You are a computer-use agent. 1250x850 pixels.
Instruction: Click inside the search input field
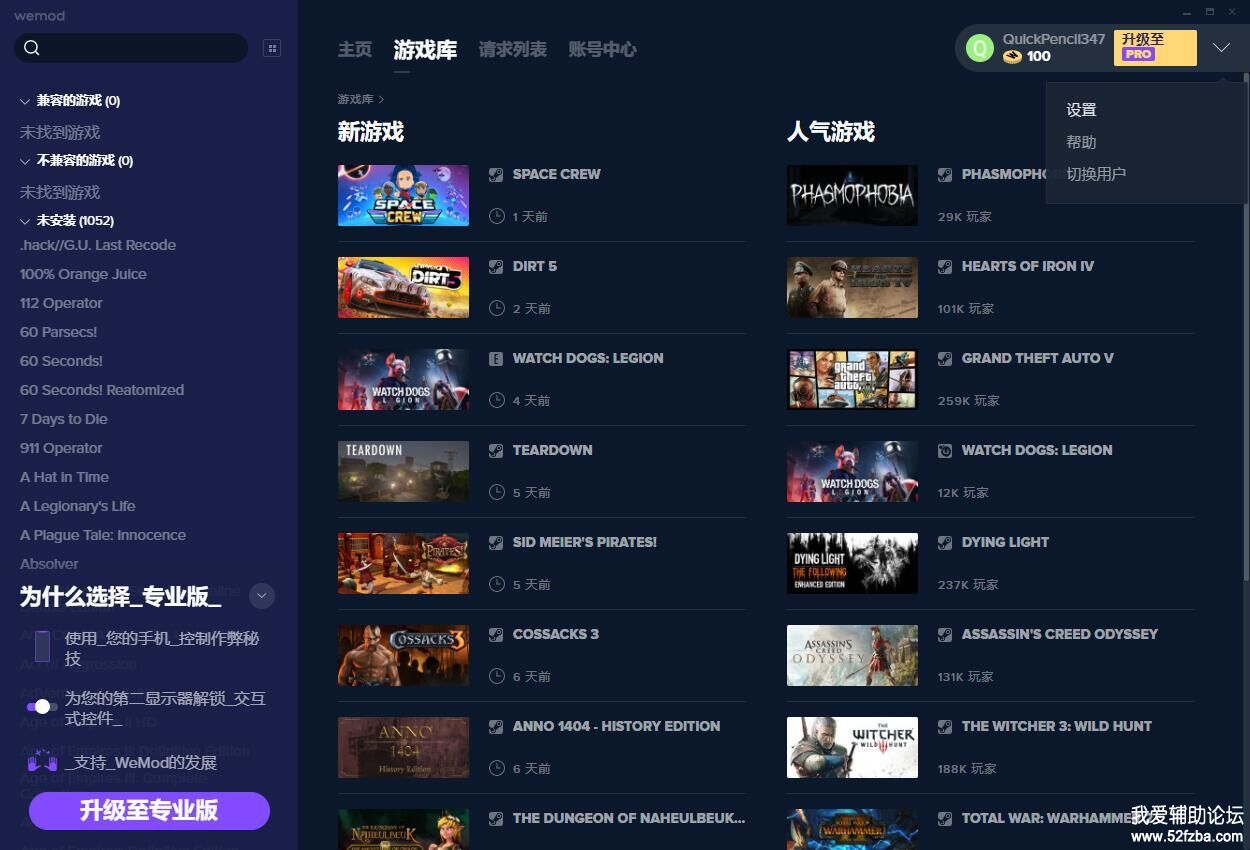pyautogui.click(x=131, y=48)
